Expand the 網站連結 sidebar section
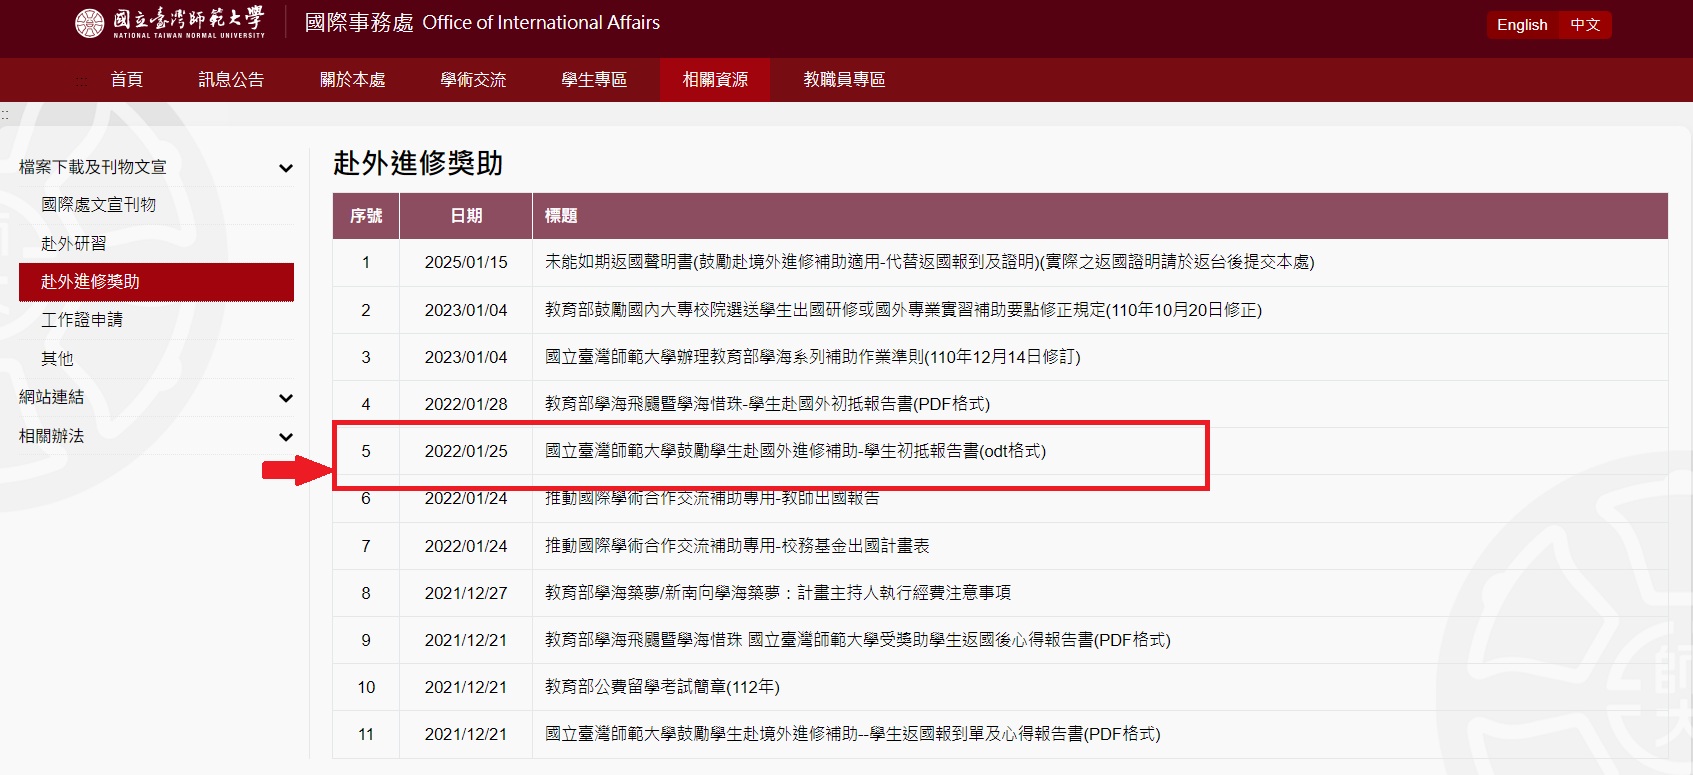The width and height of the screenshot is (1693, 775). pos(286,398)
